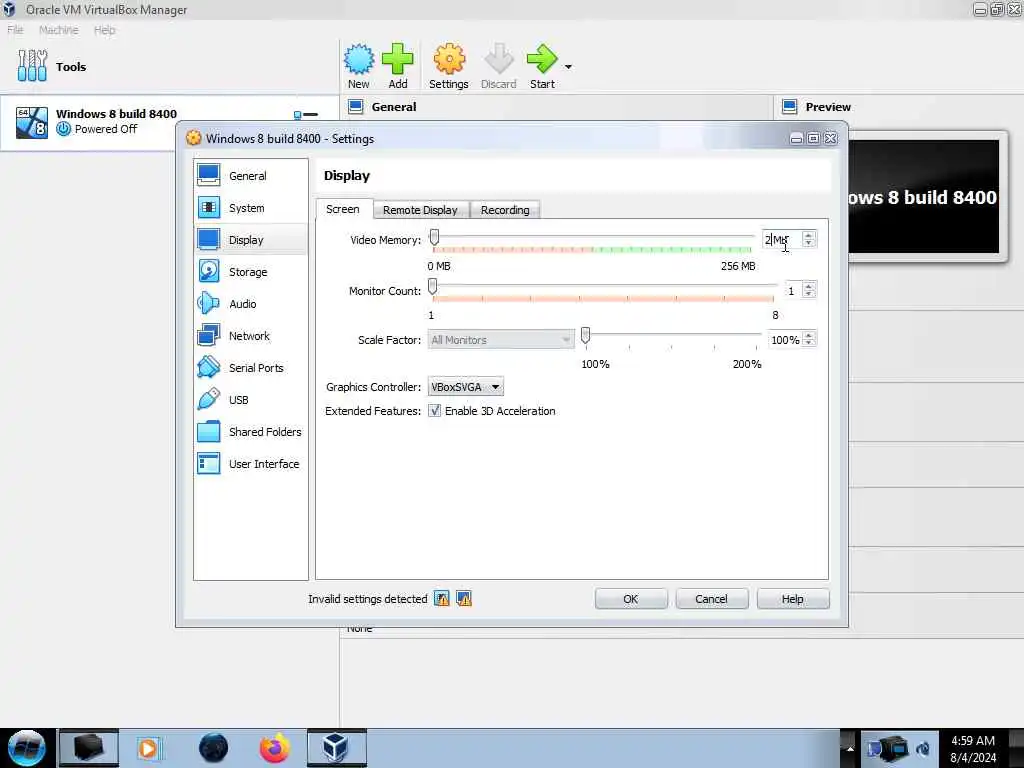
Task: Open the Scale Factor All Monitors dropdown
Action: coord(501,340)
